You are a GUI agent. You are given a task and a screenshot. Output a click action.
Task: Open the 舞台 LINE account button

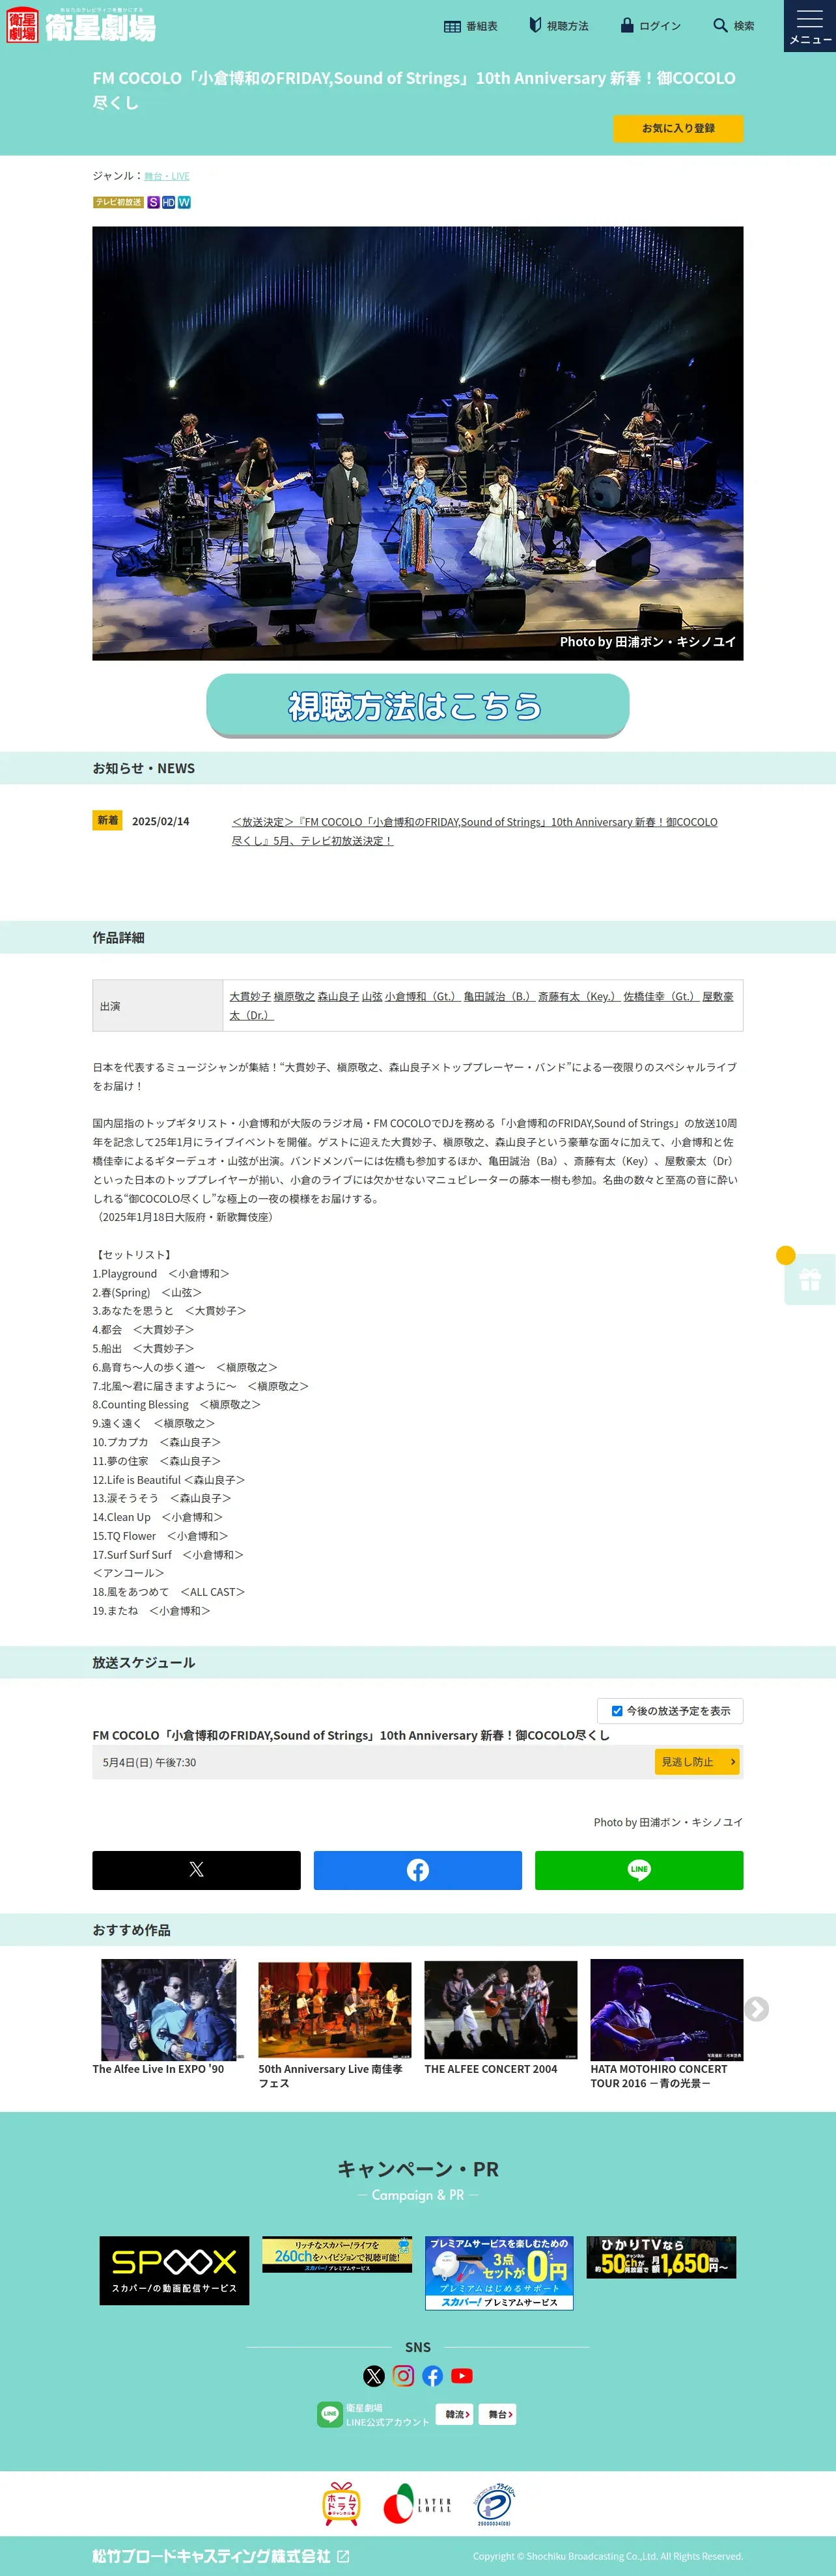498,2414
